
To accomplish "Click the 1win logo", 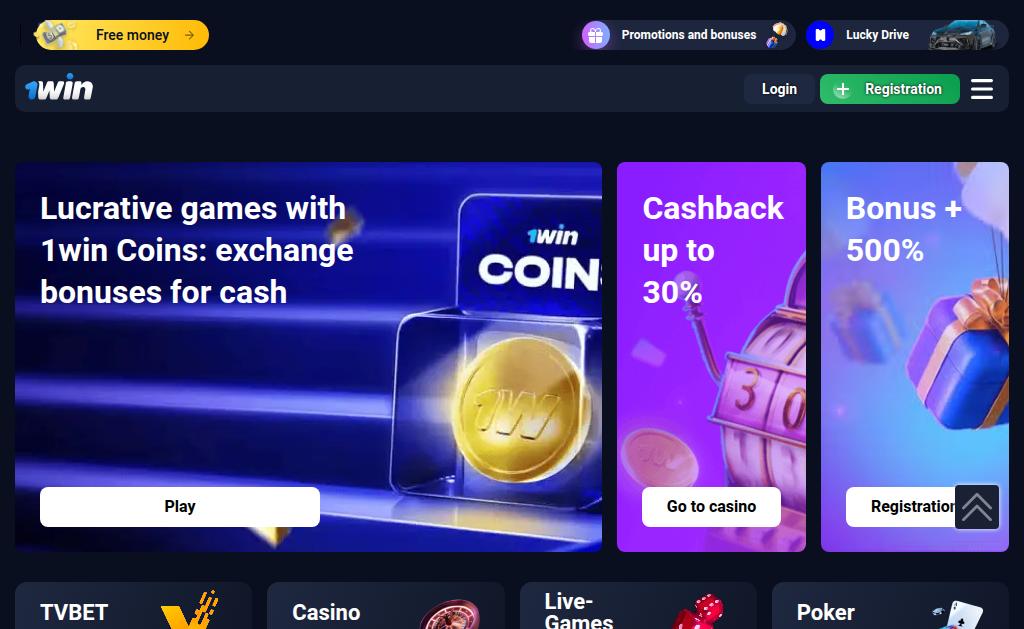I will [59, 88].
